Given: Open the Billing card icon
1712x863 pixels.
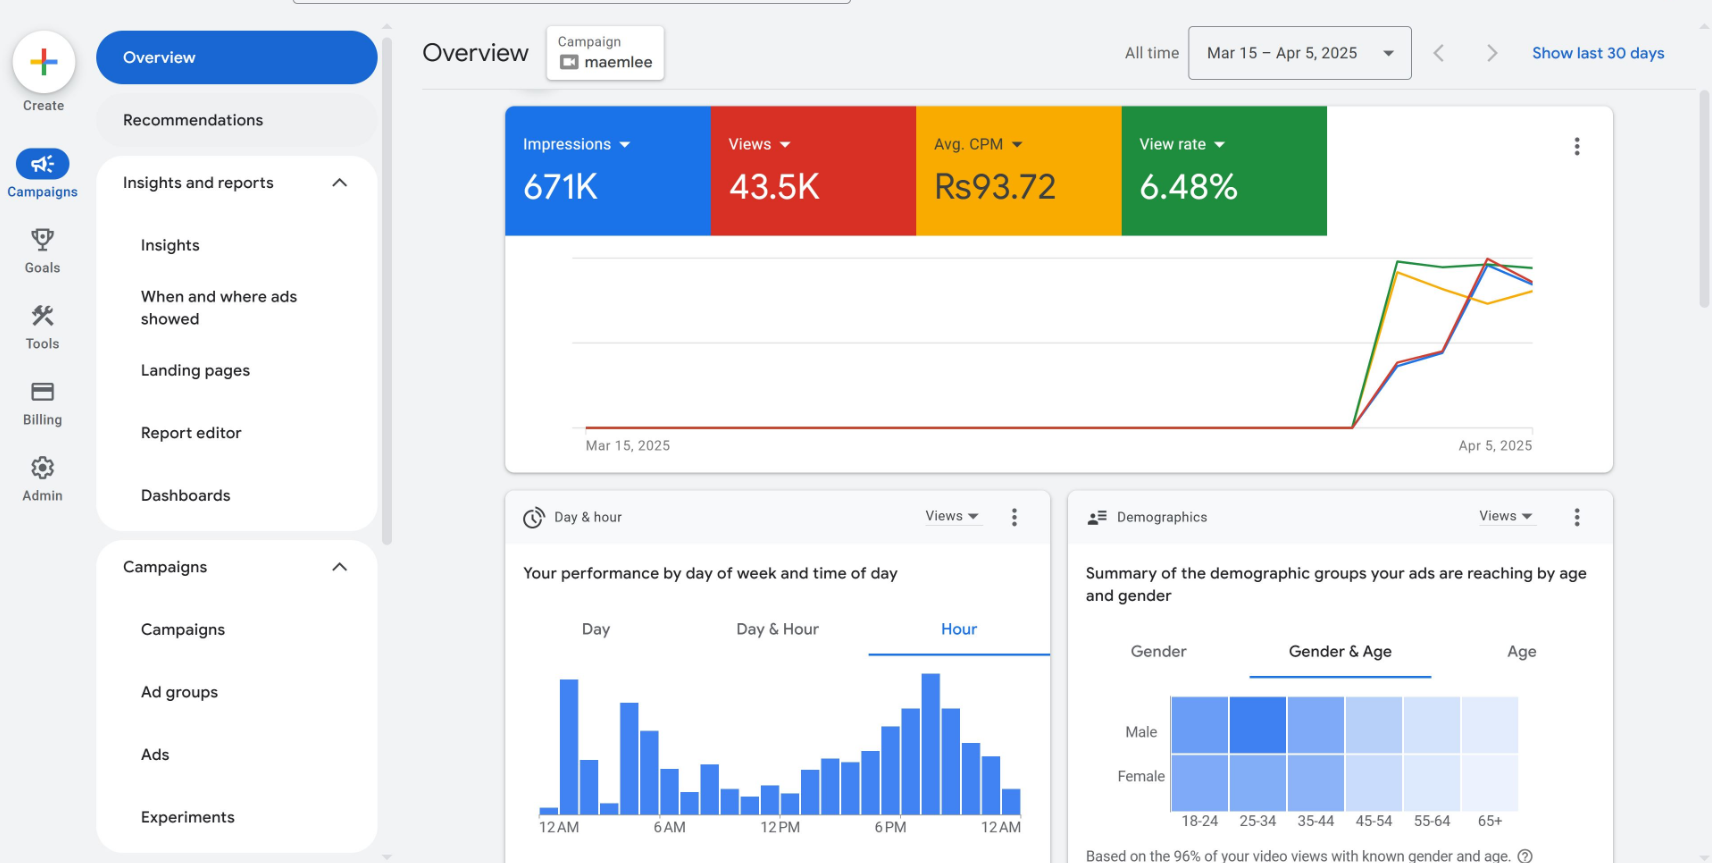Looking at the screenshot, I should pyautogui.click(x=42, y=392).
